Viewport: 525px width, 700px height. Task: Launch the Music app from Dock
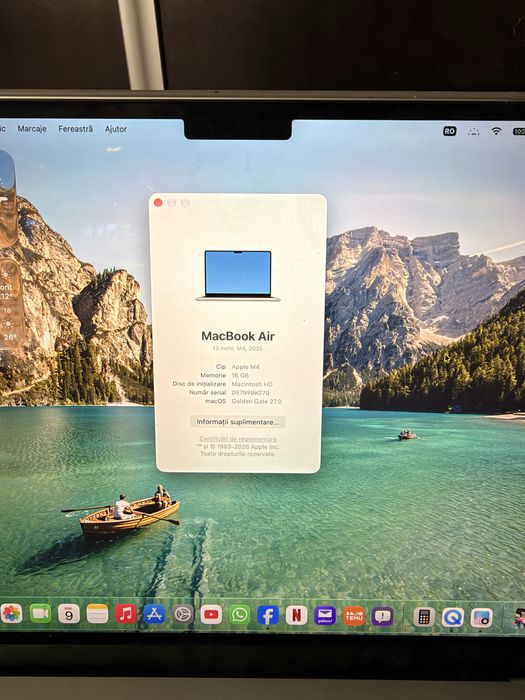pos(126,614)
